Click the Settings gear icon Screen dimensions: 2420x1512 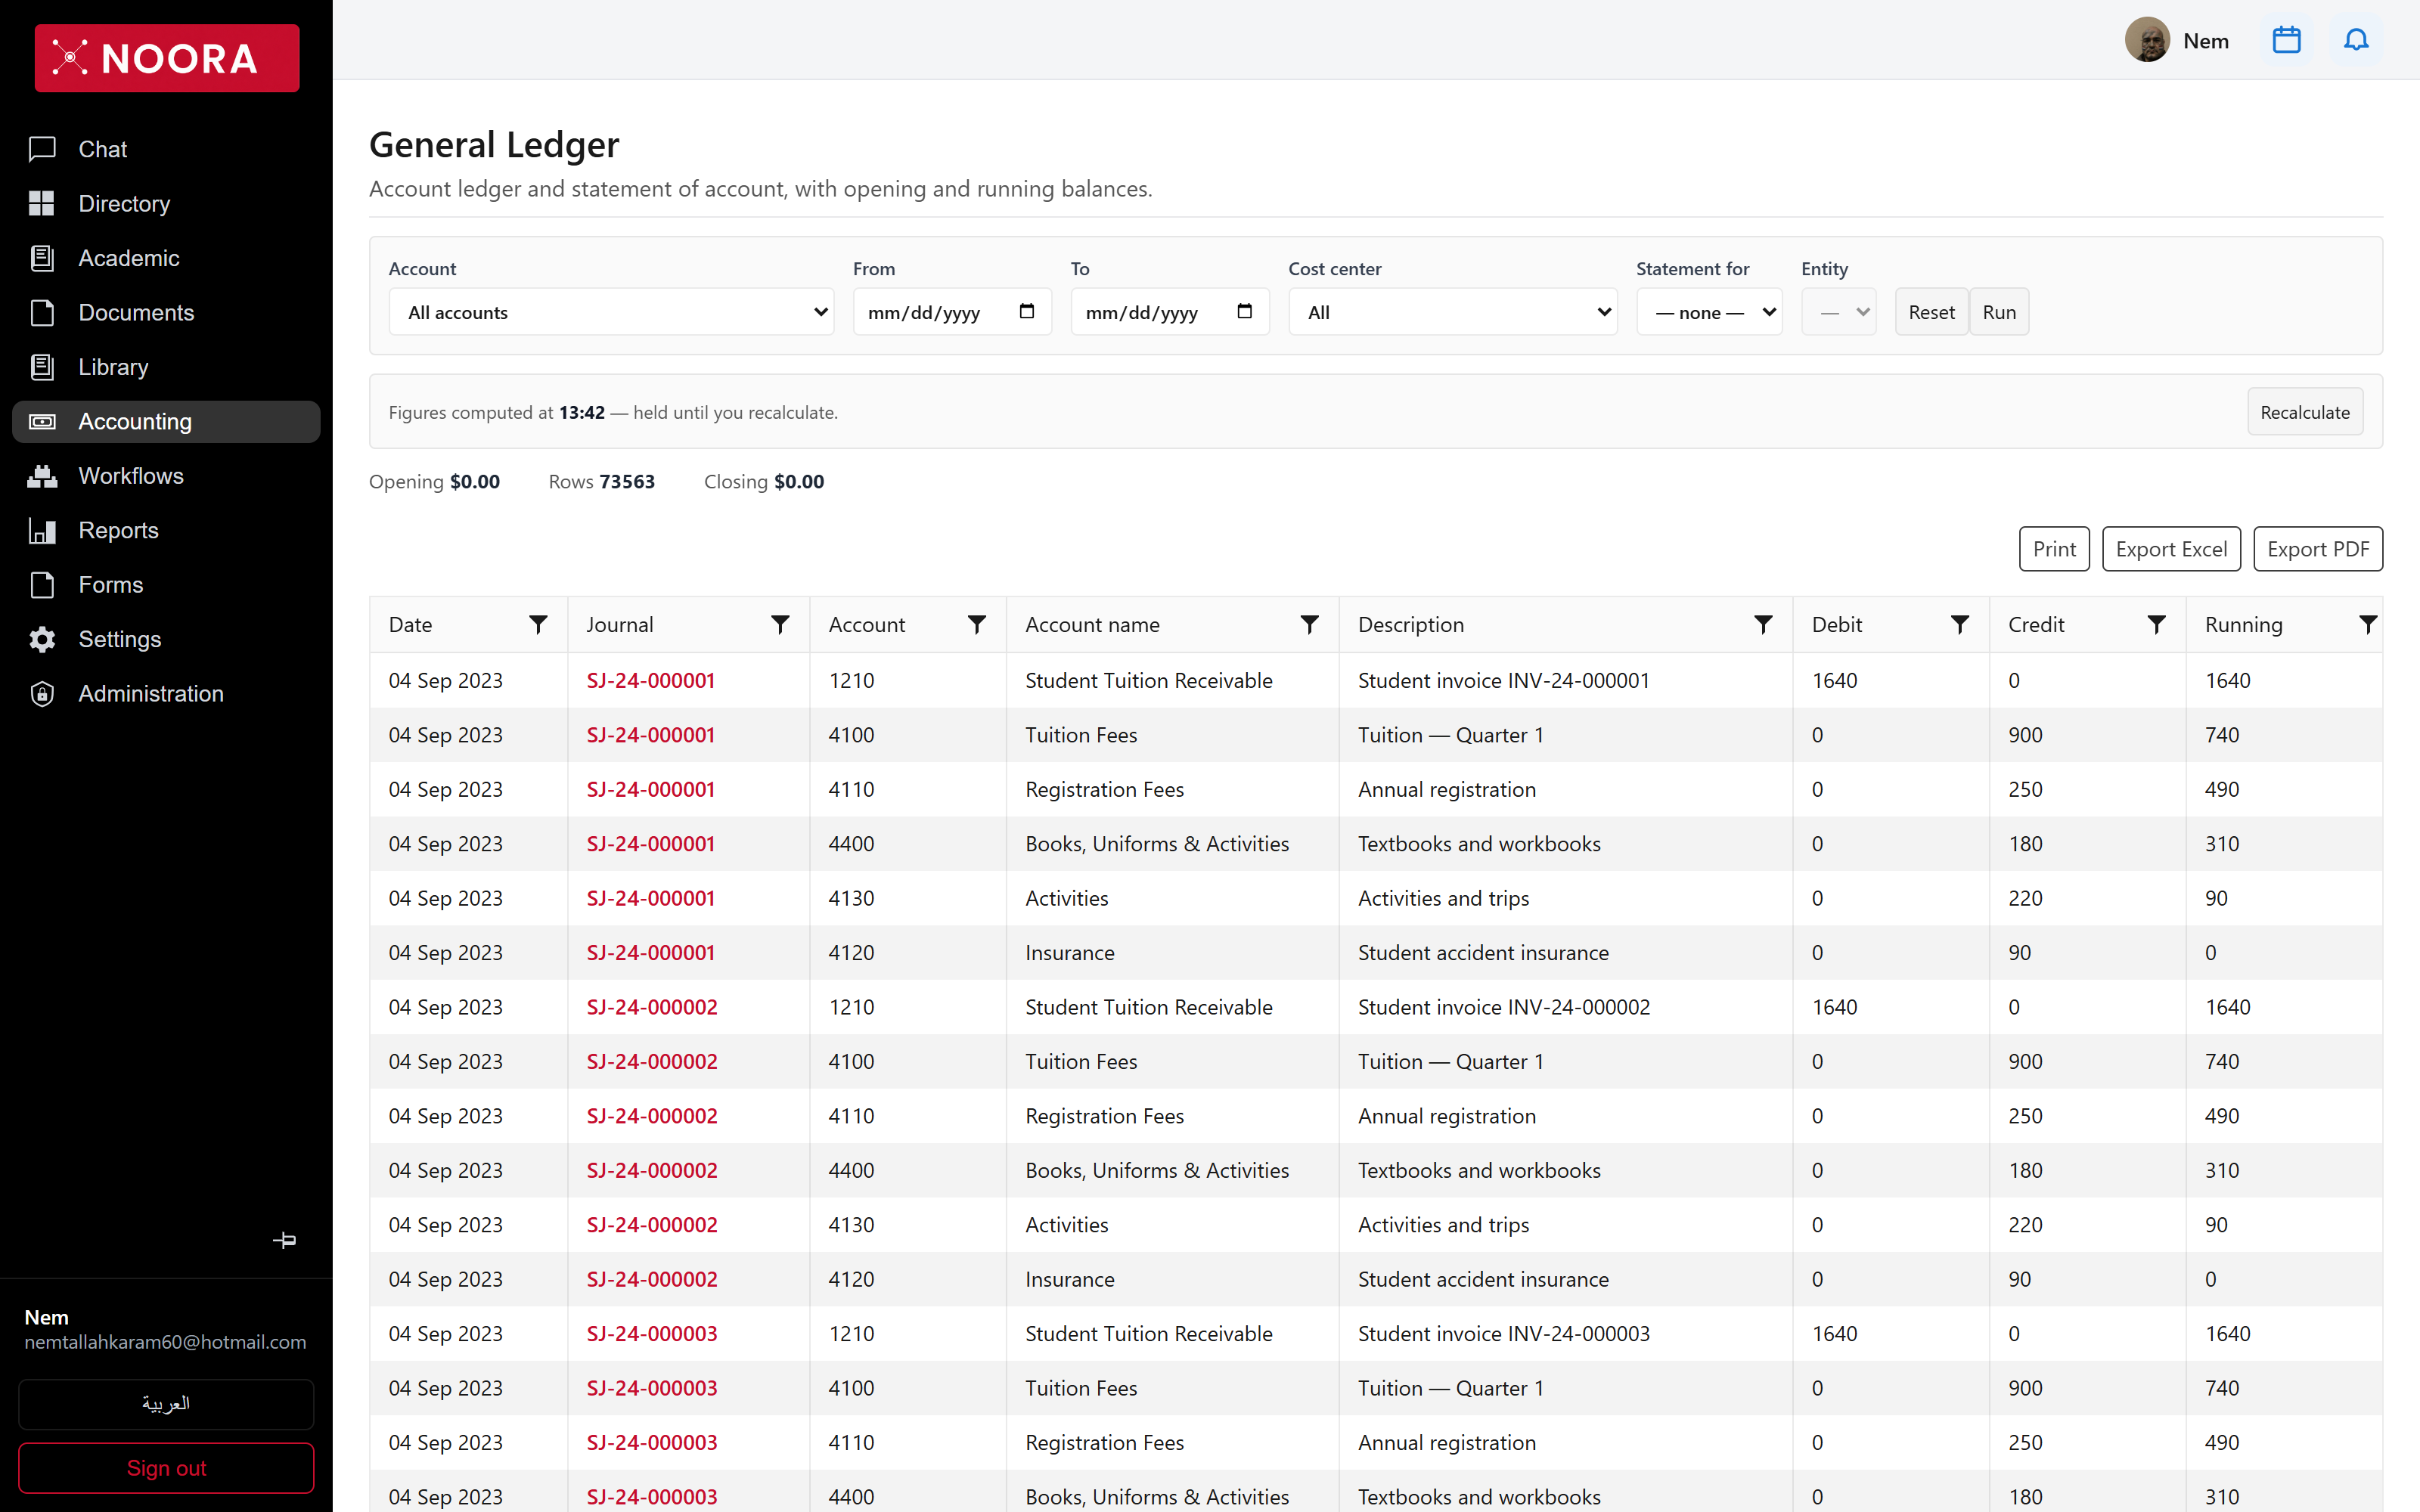pyautogui.click(x=42, y=639)
